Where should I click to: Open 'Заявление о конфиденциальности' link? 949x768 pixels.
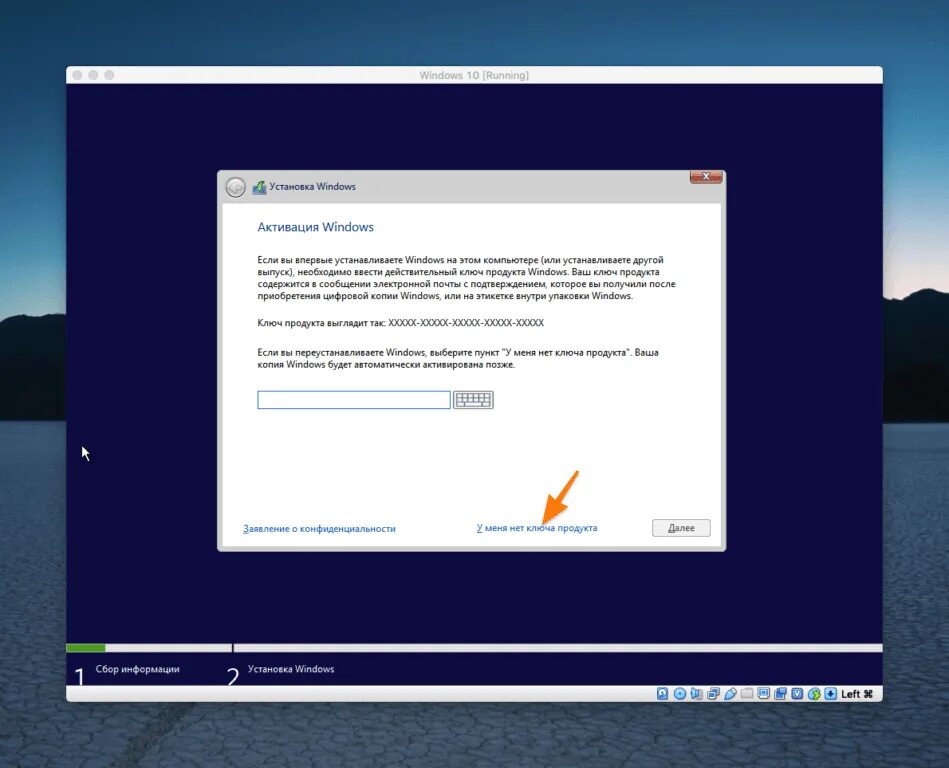320,528
